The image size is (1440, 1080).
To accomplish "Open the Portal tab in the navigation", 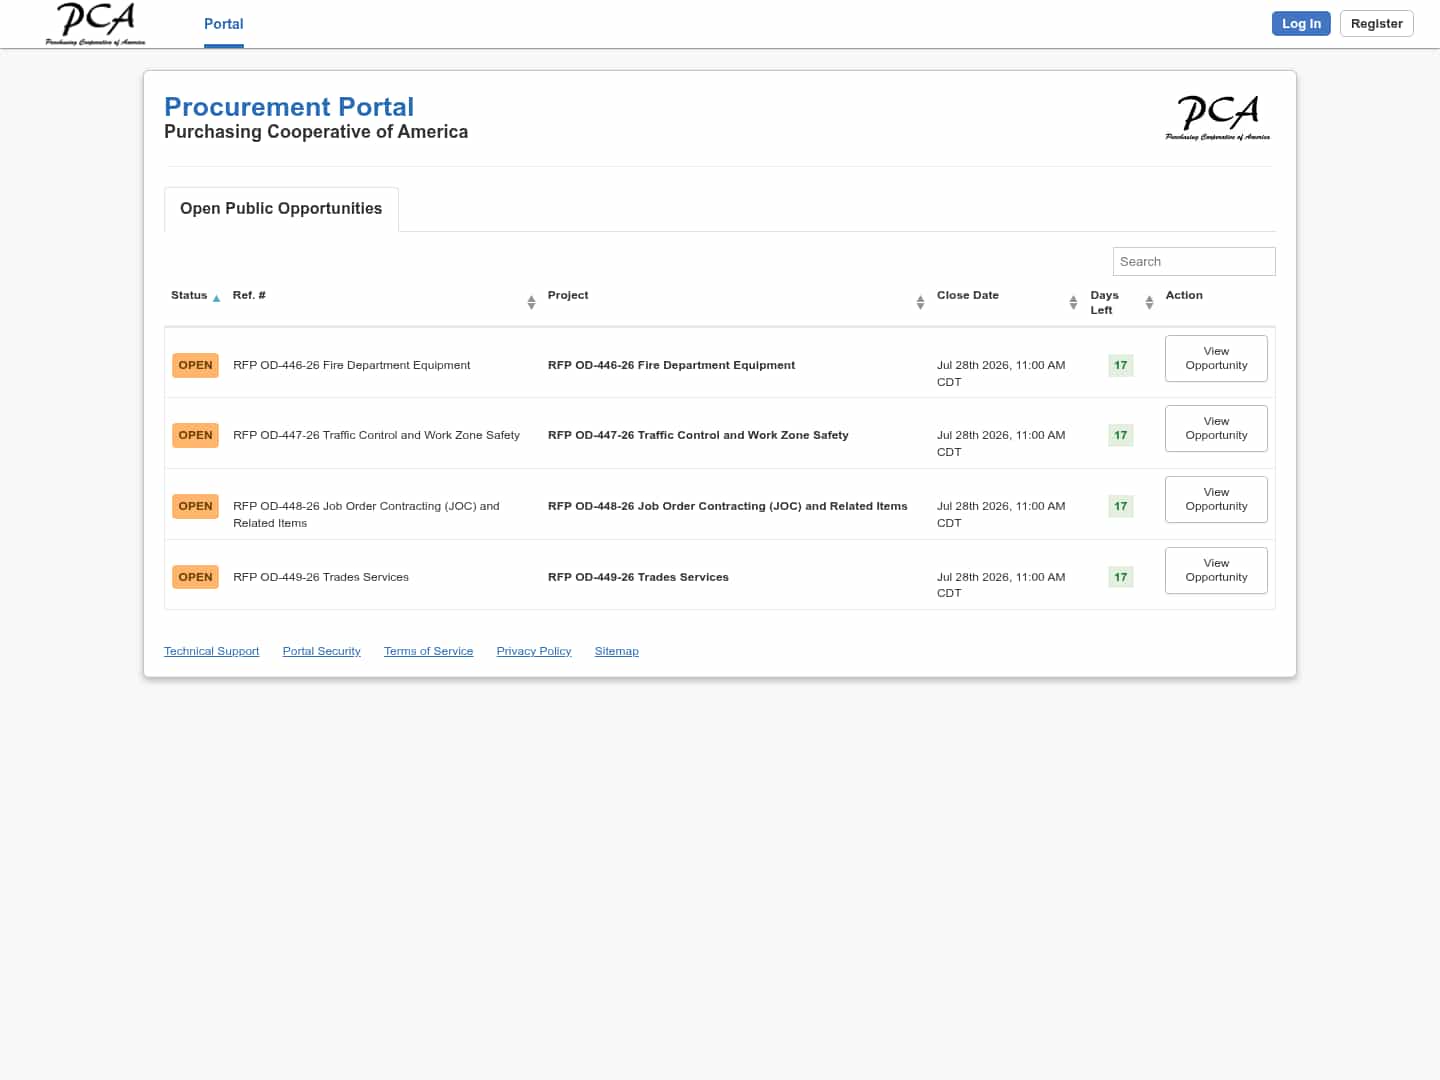I will pyautogui.click(x=224, y=24).
